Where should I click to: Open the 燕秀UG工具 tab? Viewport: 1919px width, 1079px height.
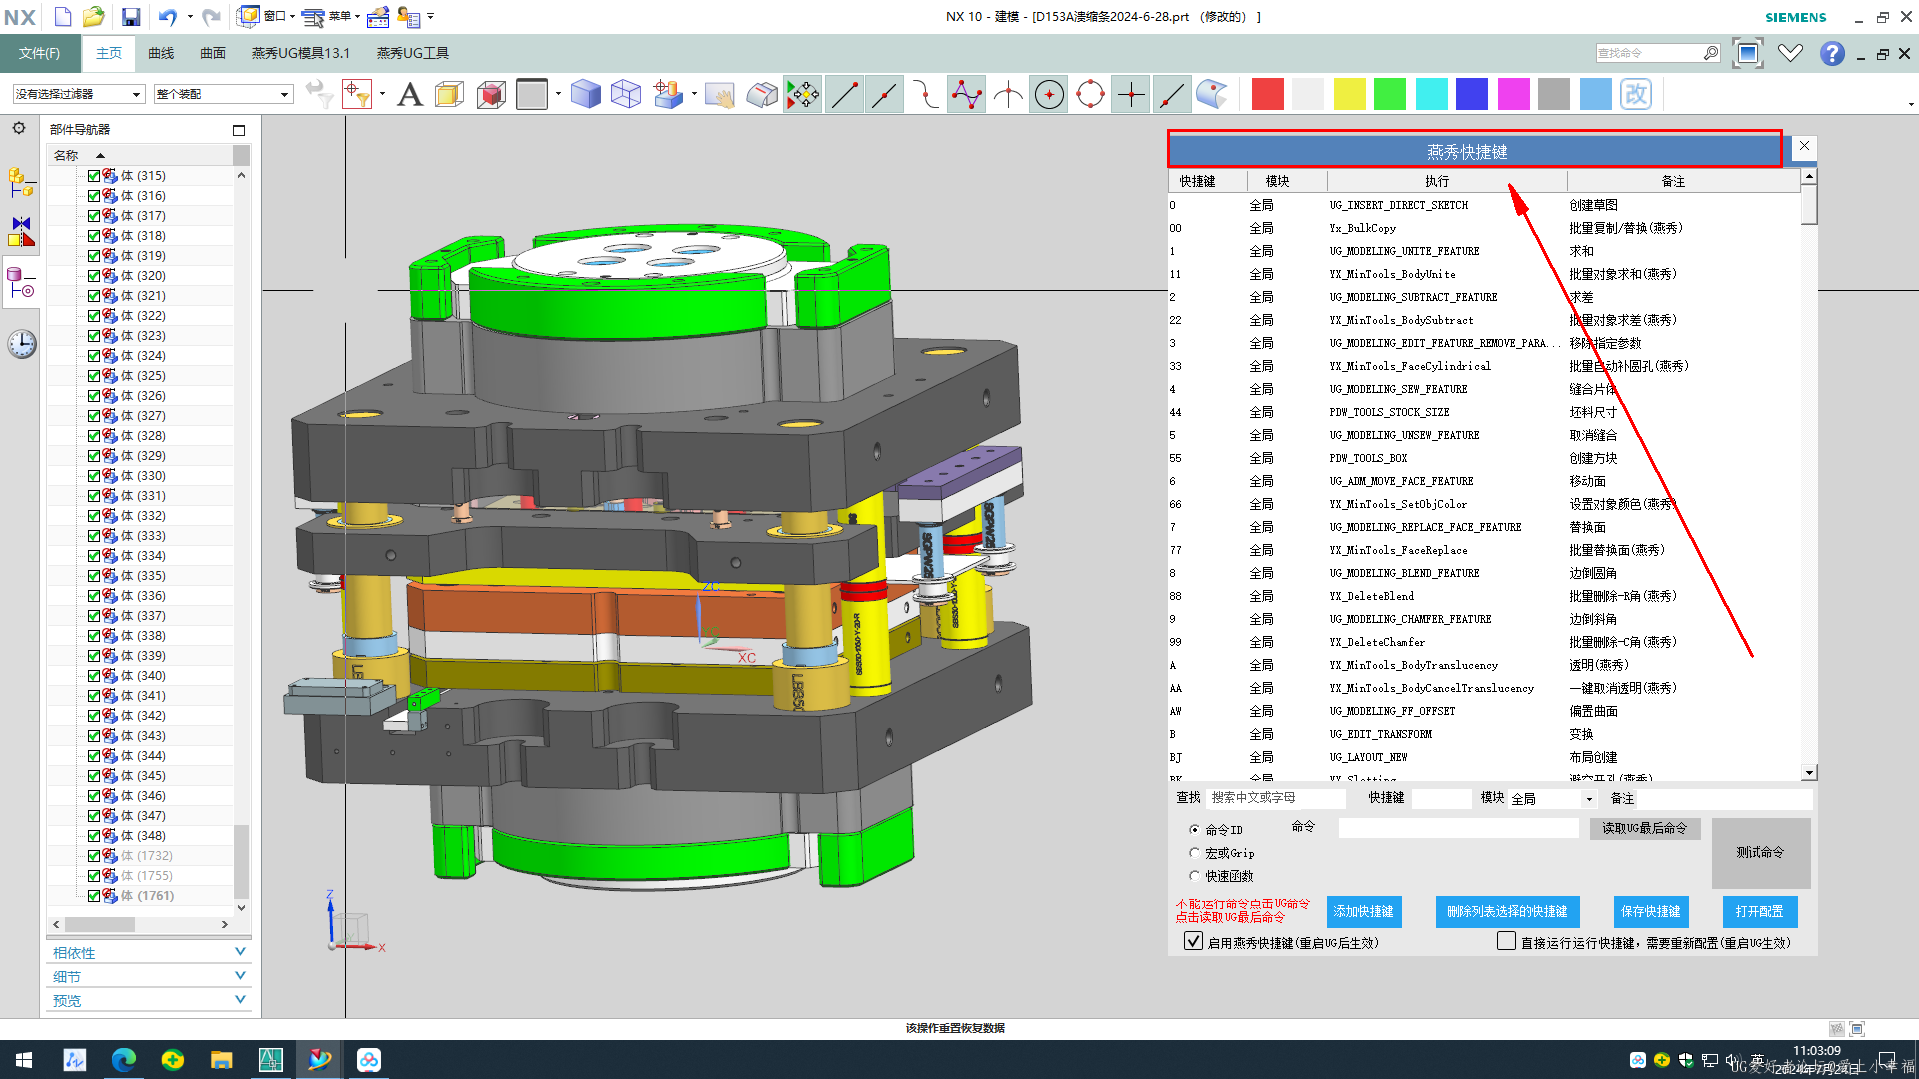point(413,53)
